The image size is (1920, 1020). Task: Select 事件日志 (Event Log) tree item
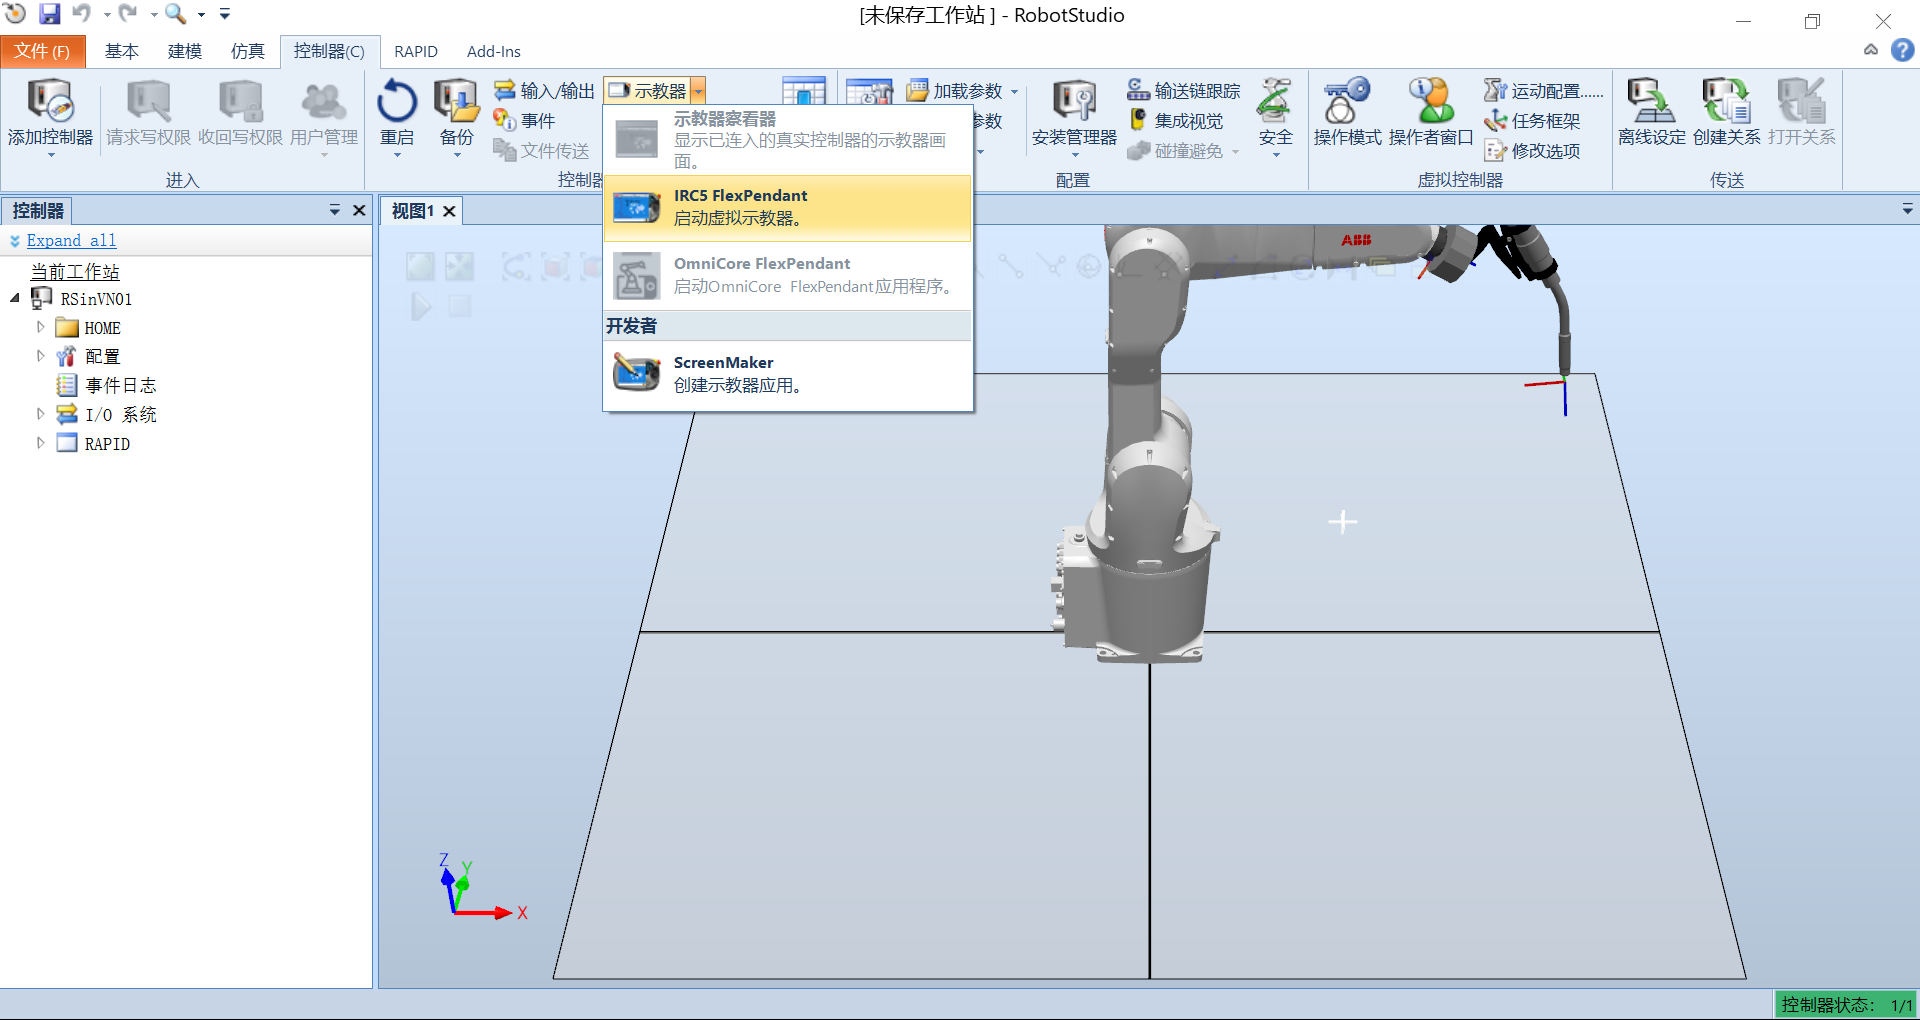[120, 385]
